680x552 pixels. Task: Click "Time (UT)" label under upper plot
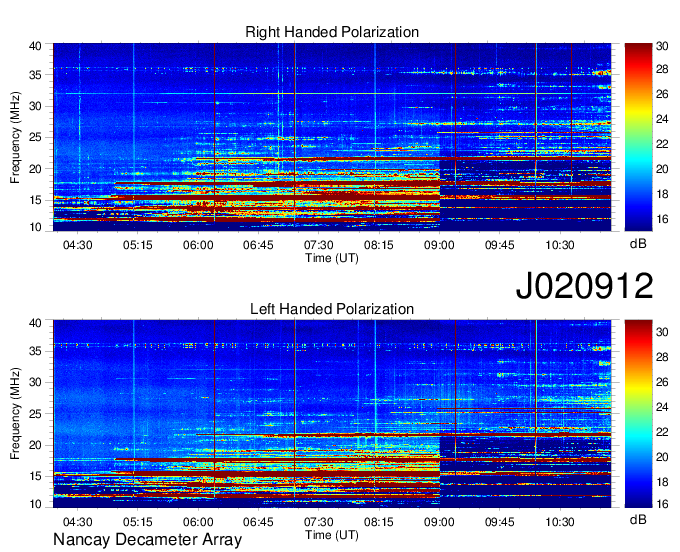[x=332, y=258]
